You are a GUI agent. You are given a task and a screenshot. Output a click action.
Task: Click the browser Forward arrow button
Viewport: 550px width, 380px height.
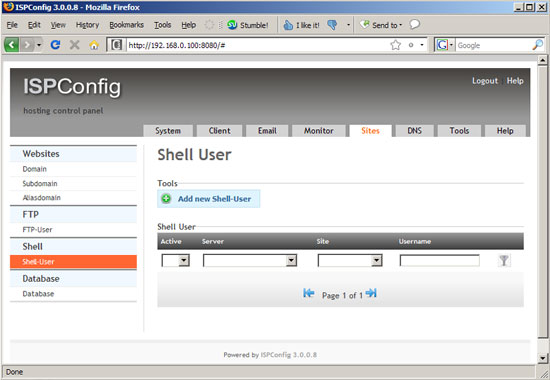pos(27,45)
